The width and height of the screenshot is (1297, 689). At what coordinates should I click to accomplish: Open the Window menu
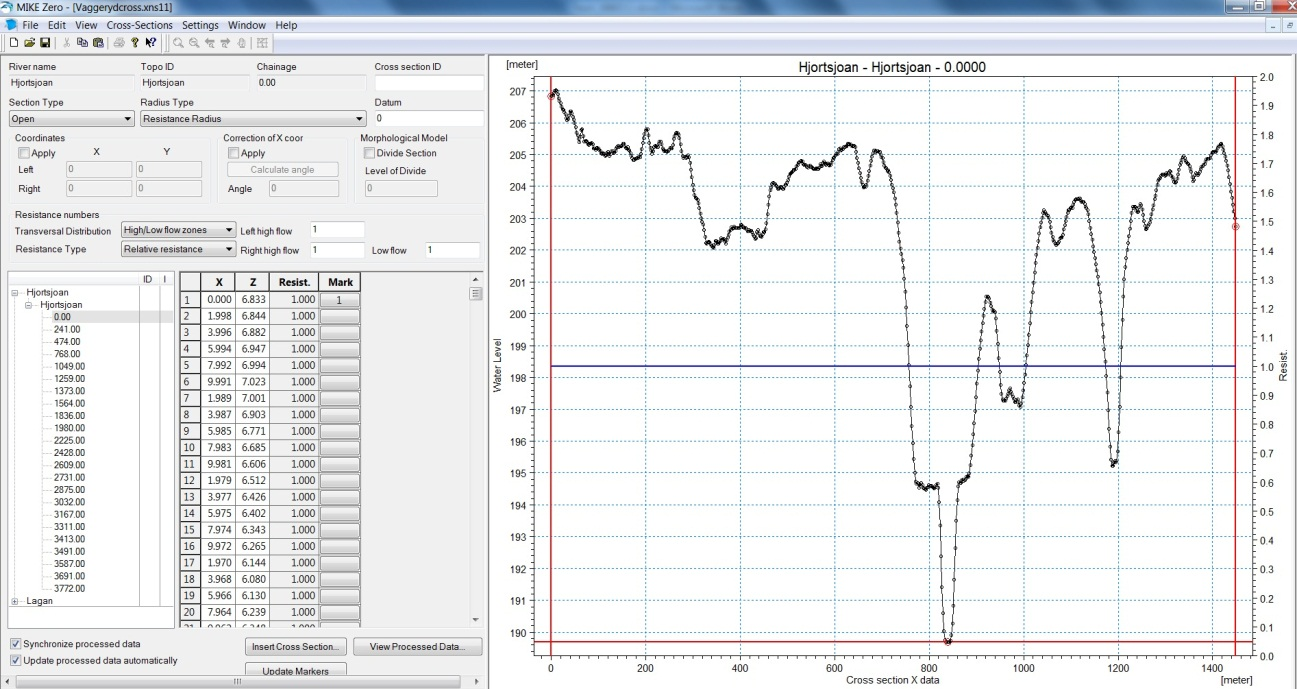(x=247, y=25)
